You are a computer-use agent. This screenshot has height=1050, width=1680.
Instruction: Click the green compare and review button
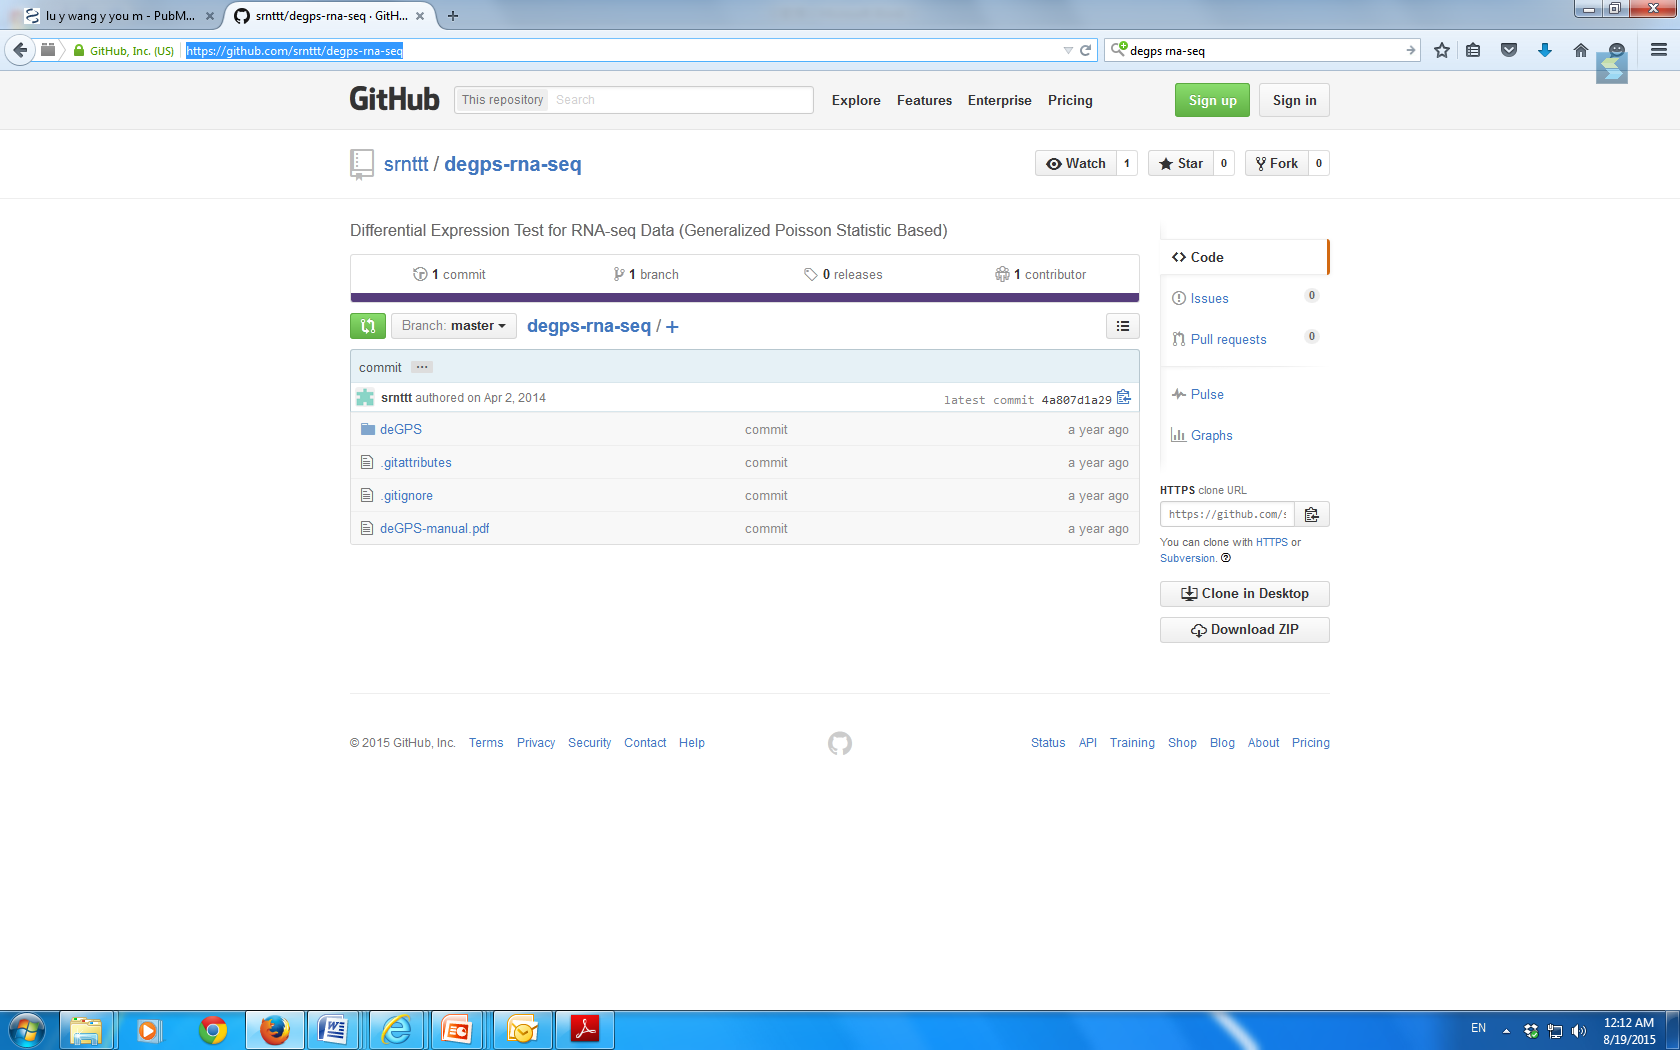click(367, 326)
